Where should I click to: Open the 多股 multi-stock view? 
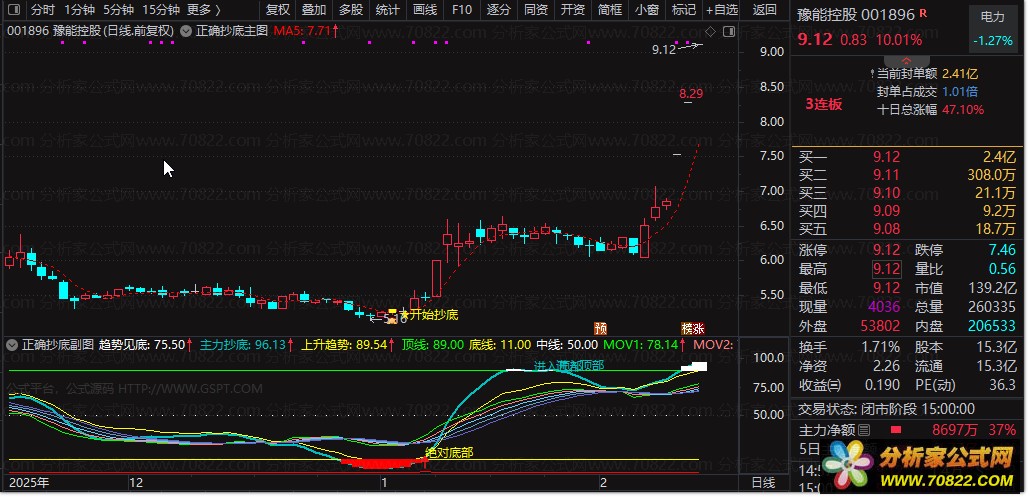[351, 10]
